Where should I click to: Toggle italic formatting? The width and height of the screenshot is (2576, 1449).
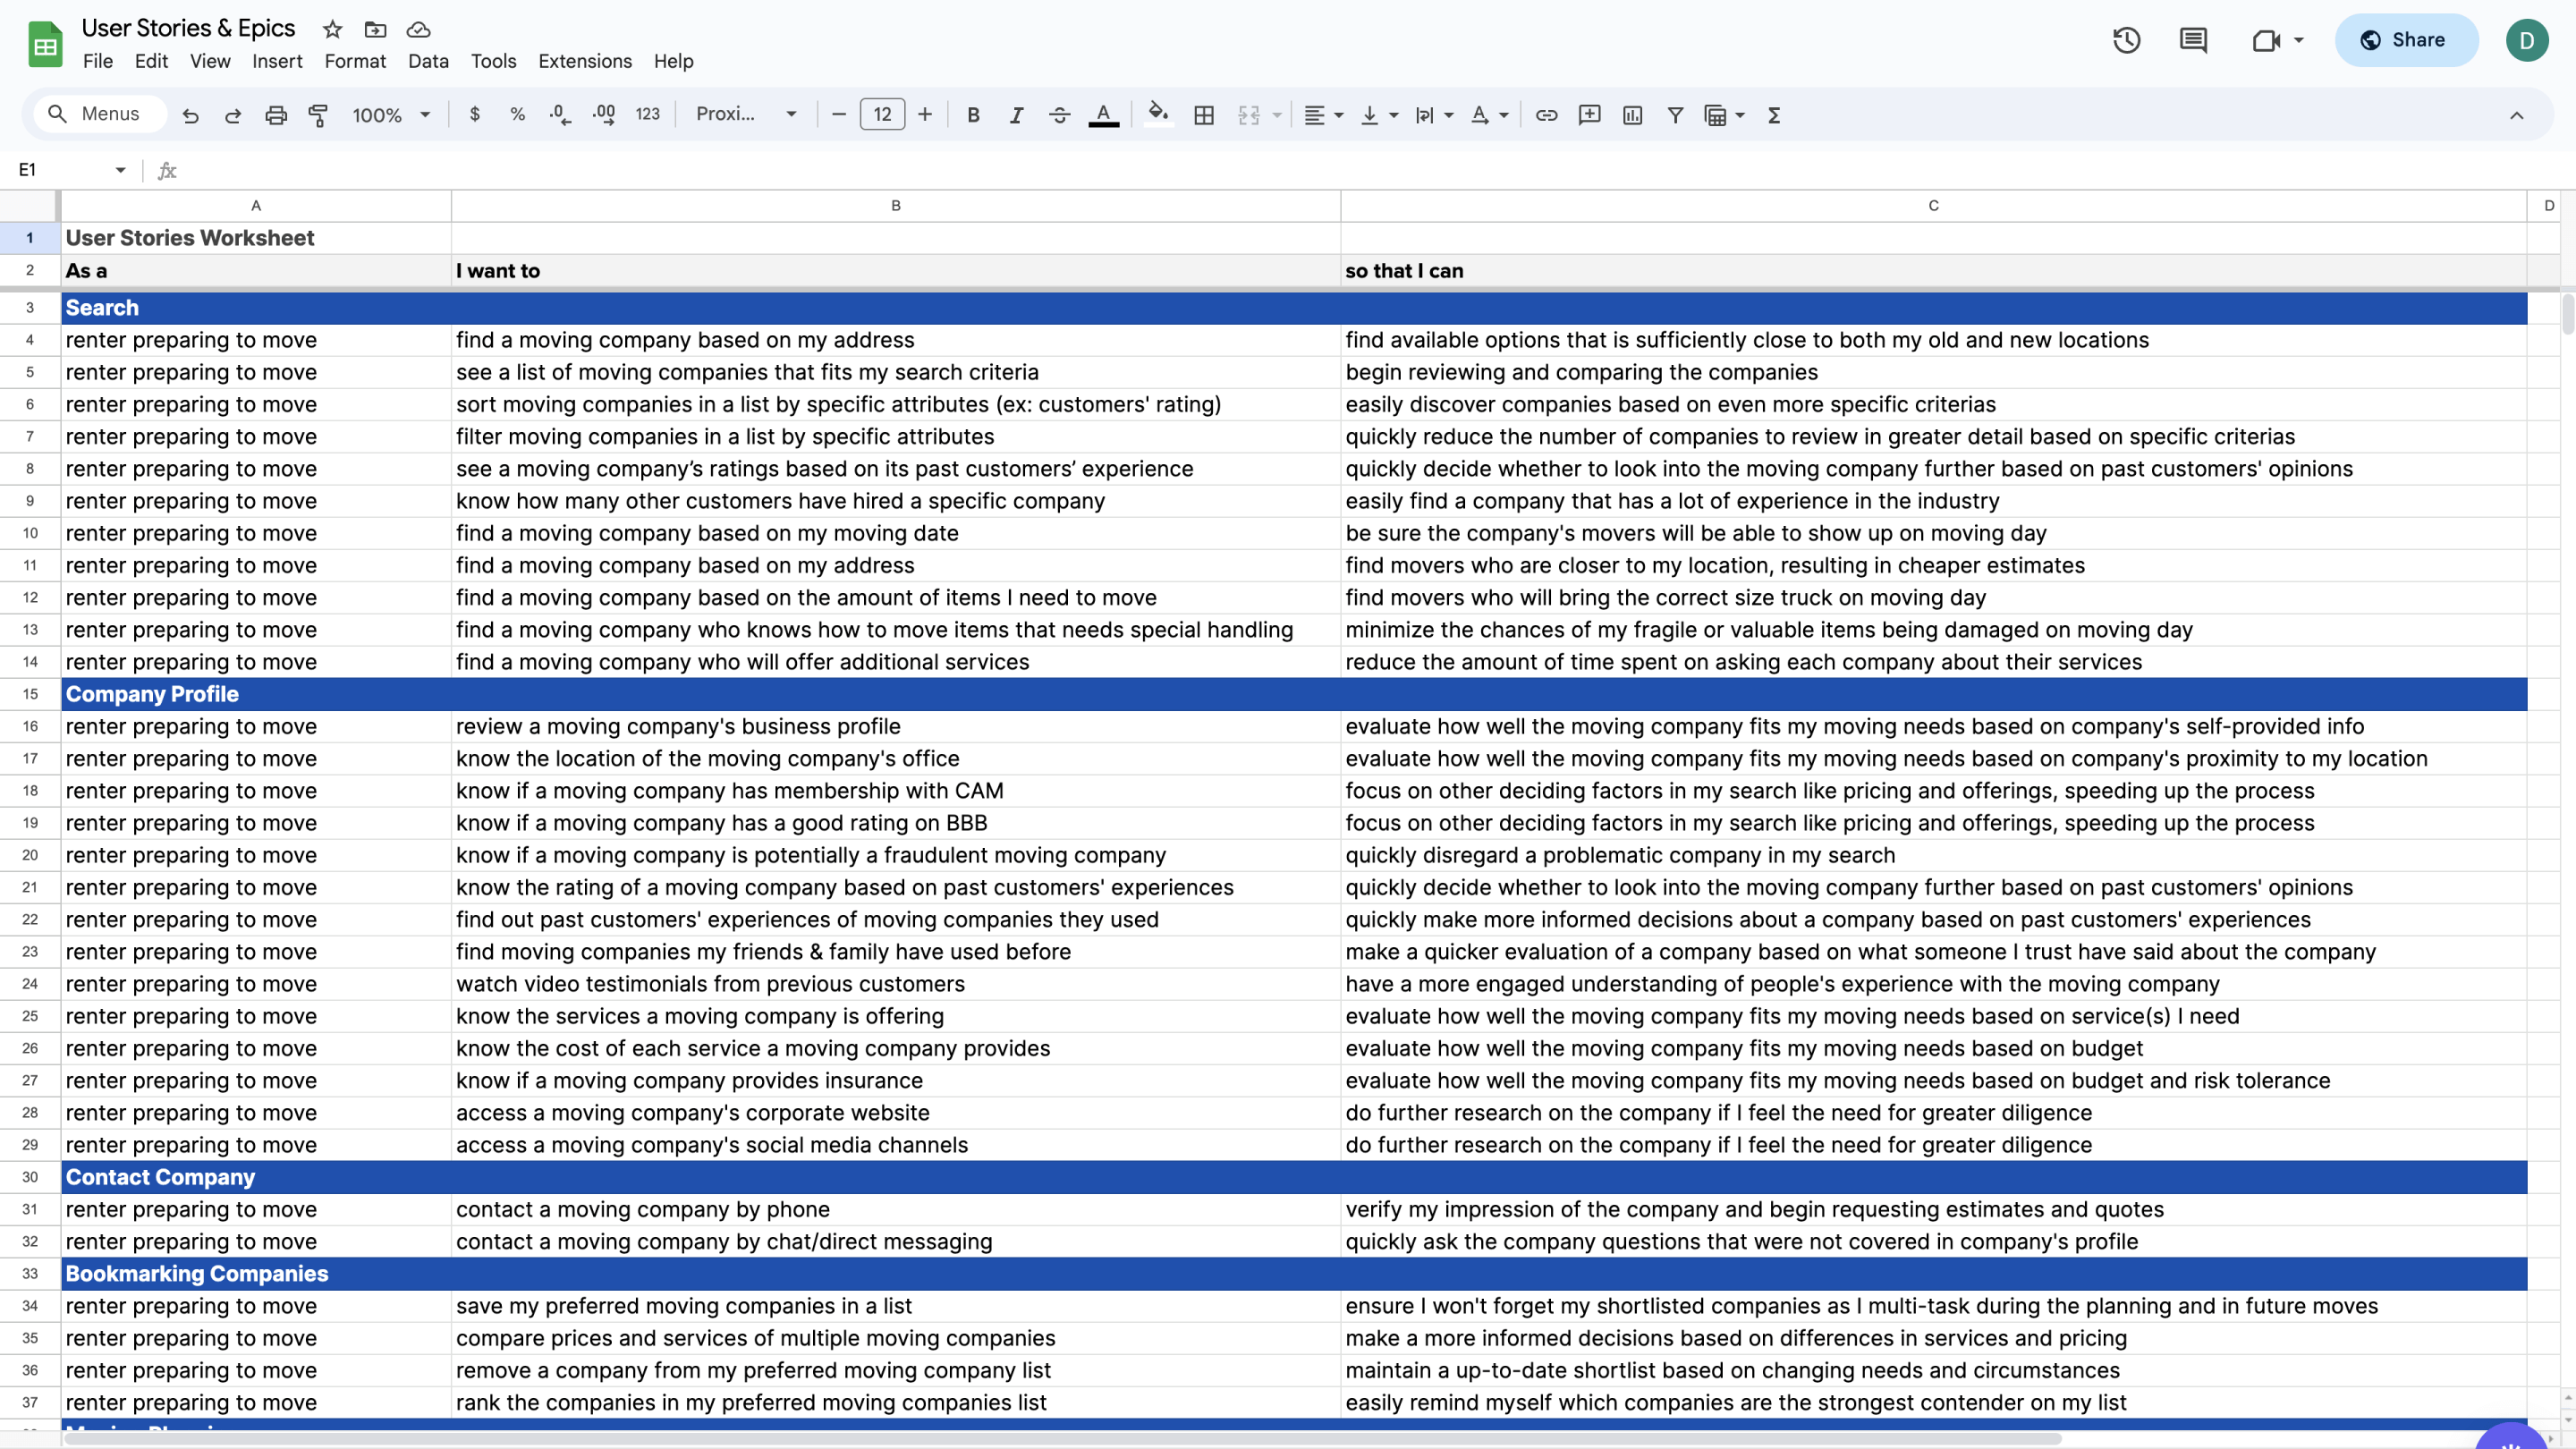tap(1016, 115)
